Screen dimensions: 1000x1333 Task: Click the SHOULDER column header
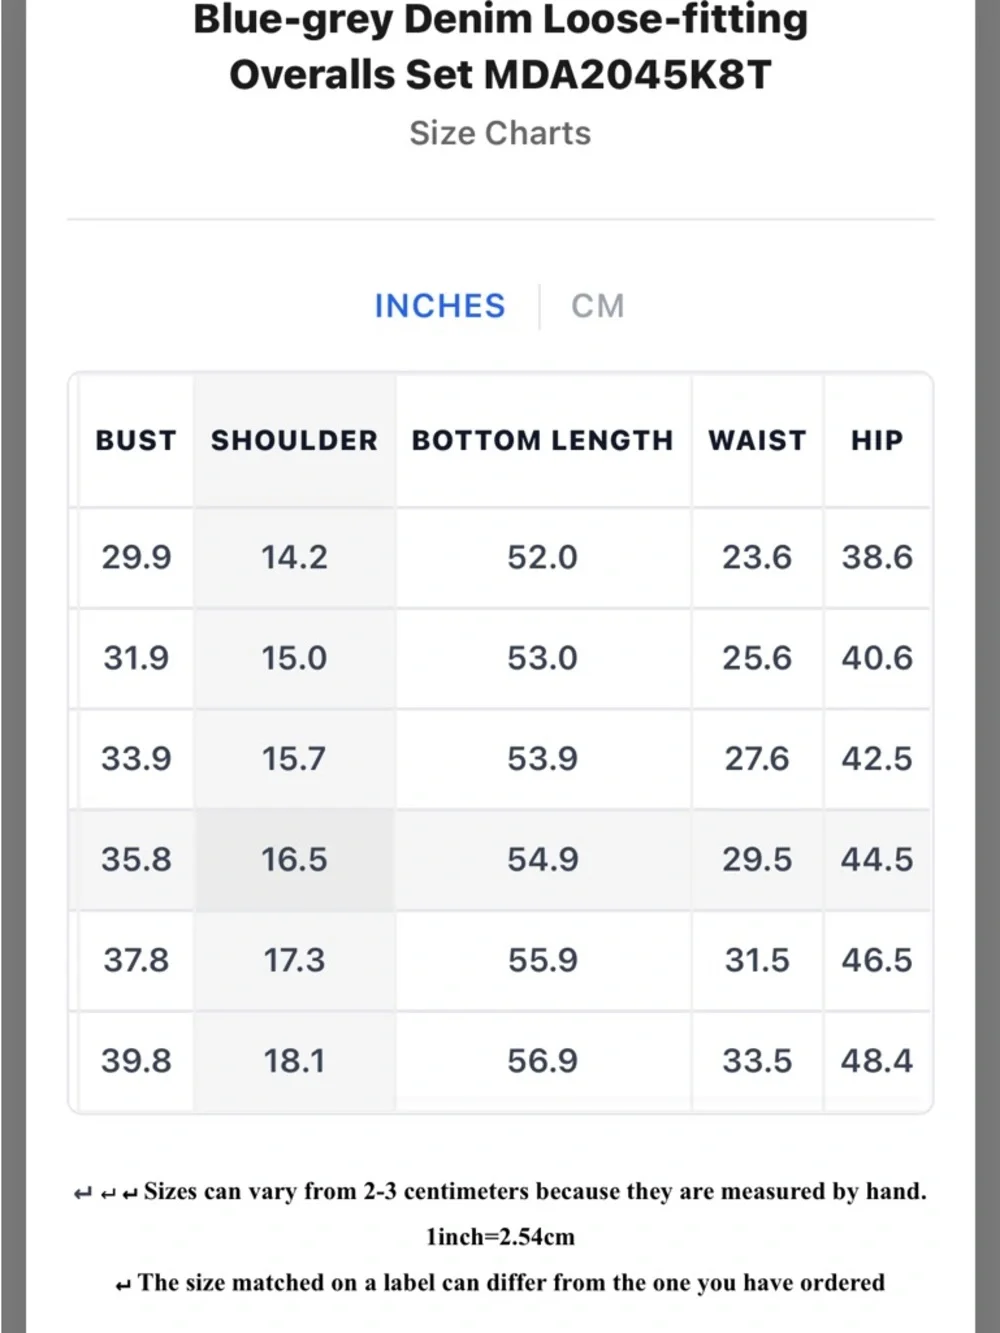[294, 441]
